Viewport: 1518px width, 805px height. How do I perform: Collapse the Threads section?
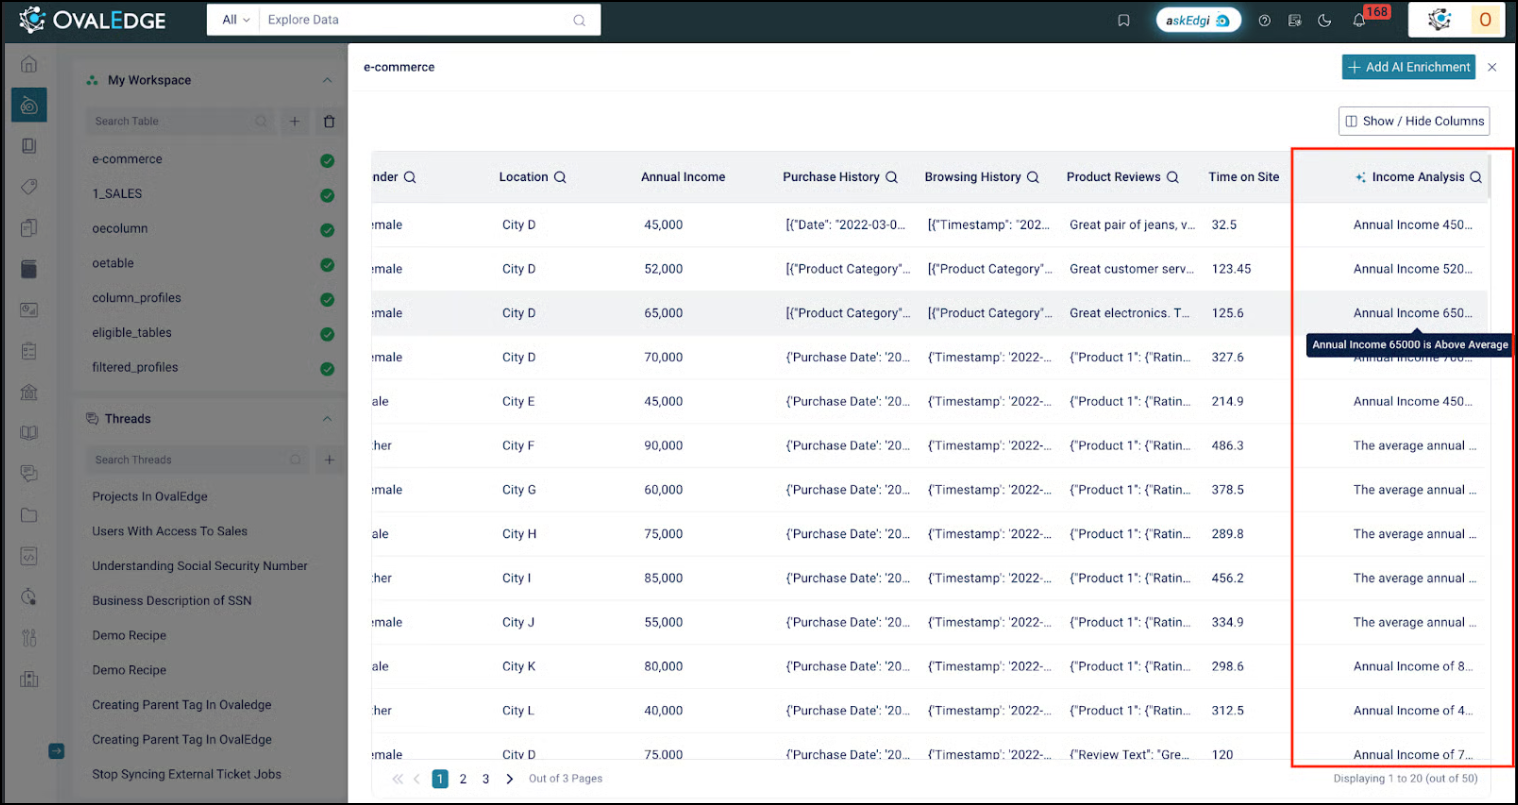(327, 419)
